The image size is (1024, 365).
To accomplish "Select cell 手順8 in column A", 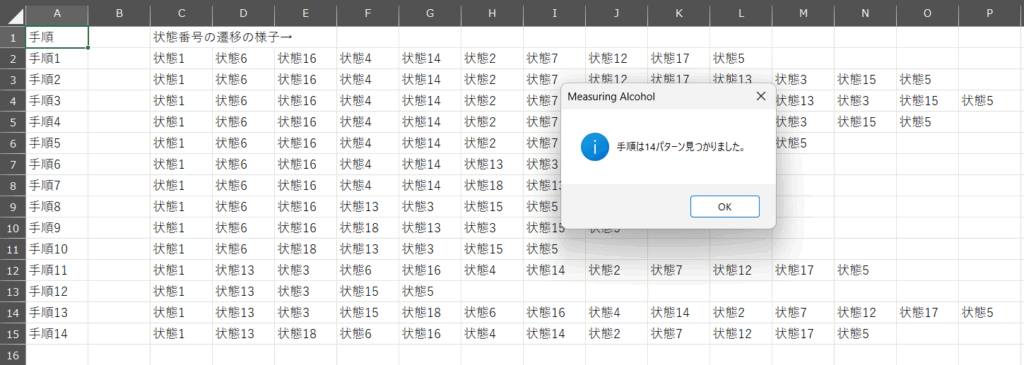I will click(x=57, y=206).
